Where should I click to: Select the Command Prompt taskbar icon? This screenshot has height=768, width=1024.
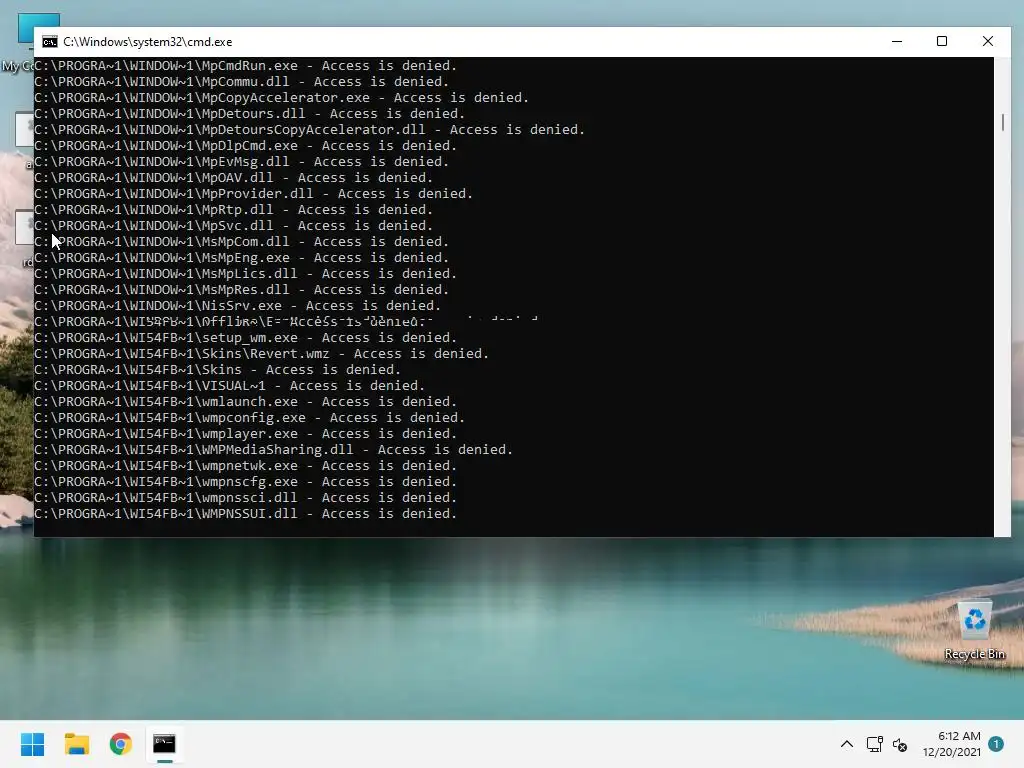click(x=165, y=744)
